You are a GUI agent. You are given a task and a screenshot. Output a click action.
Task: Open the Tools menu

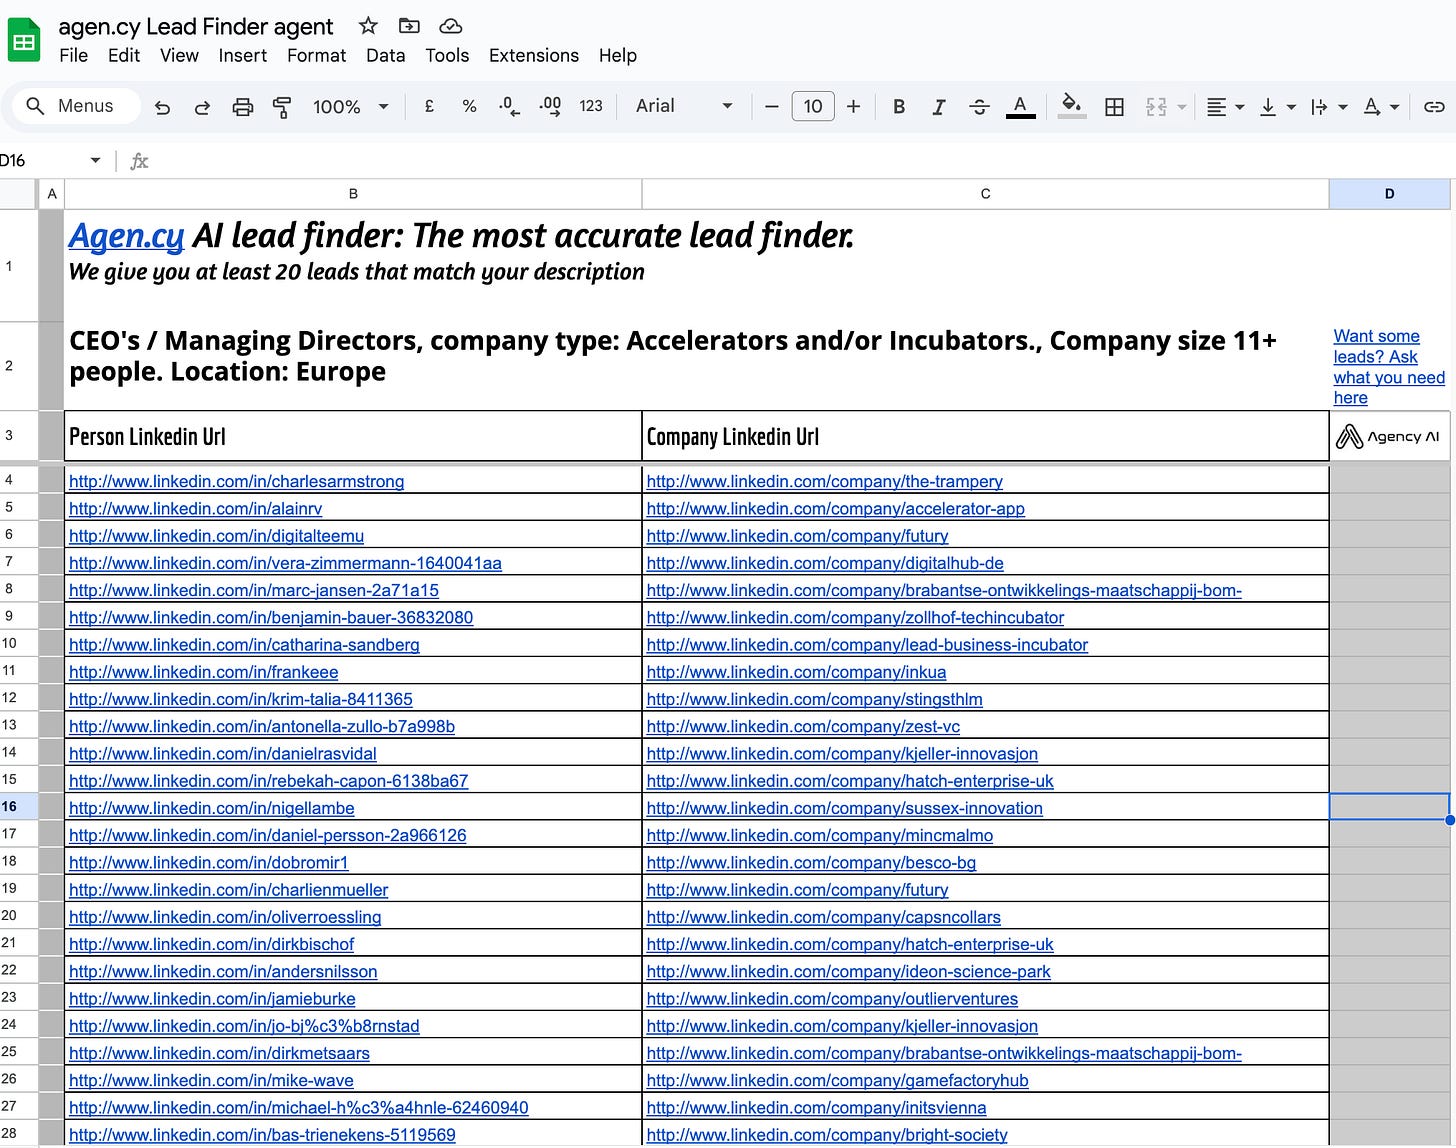447,55
